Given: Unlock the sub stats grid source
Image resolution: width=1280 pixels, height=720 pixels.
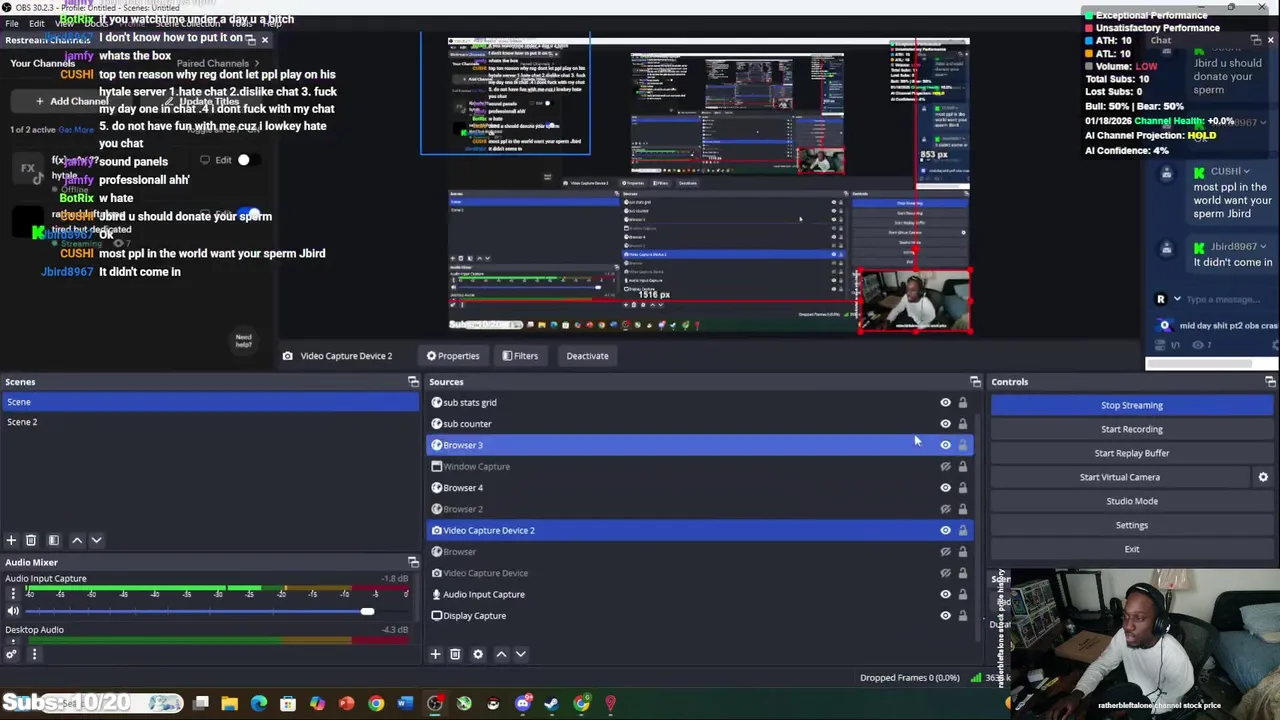Looking at the screenshot, I should pos(963,403).
